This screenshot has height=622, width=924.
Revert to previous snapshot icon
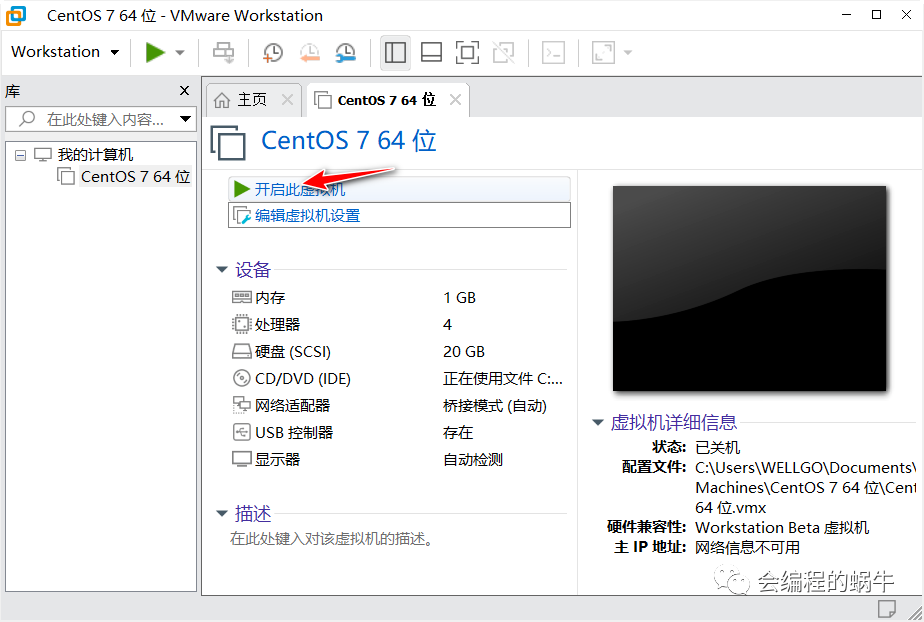point(309,52)
